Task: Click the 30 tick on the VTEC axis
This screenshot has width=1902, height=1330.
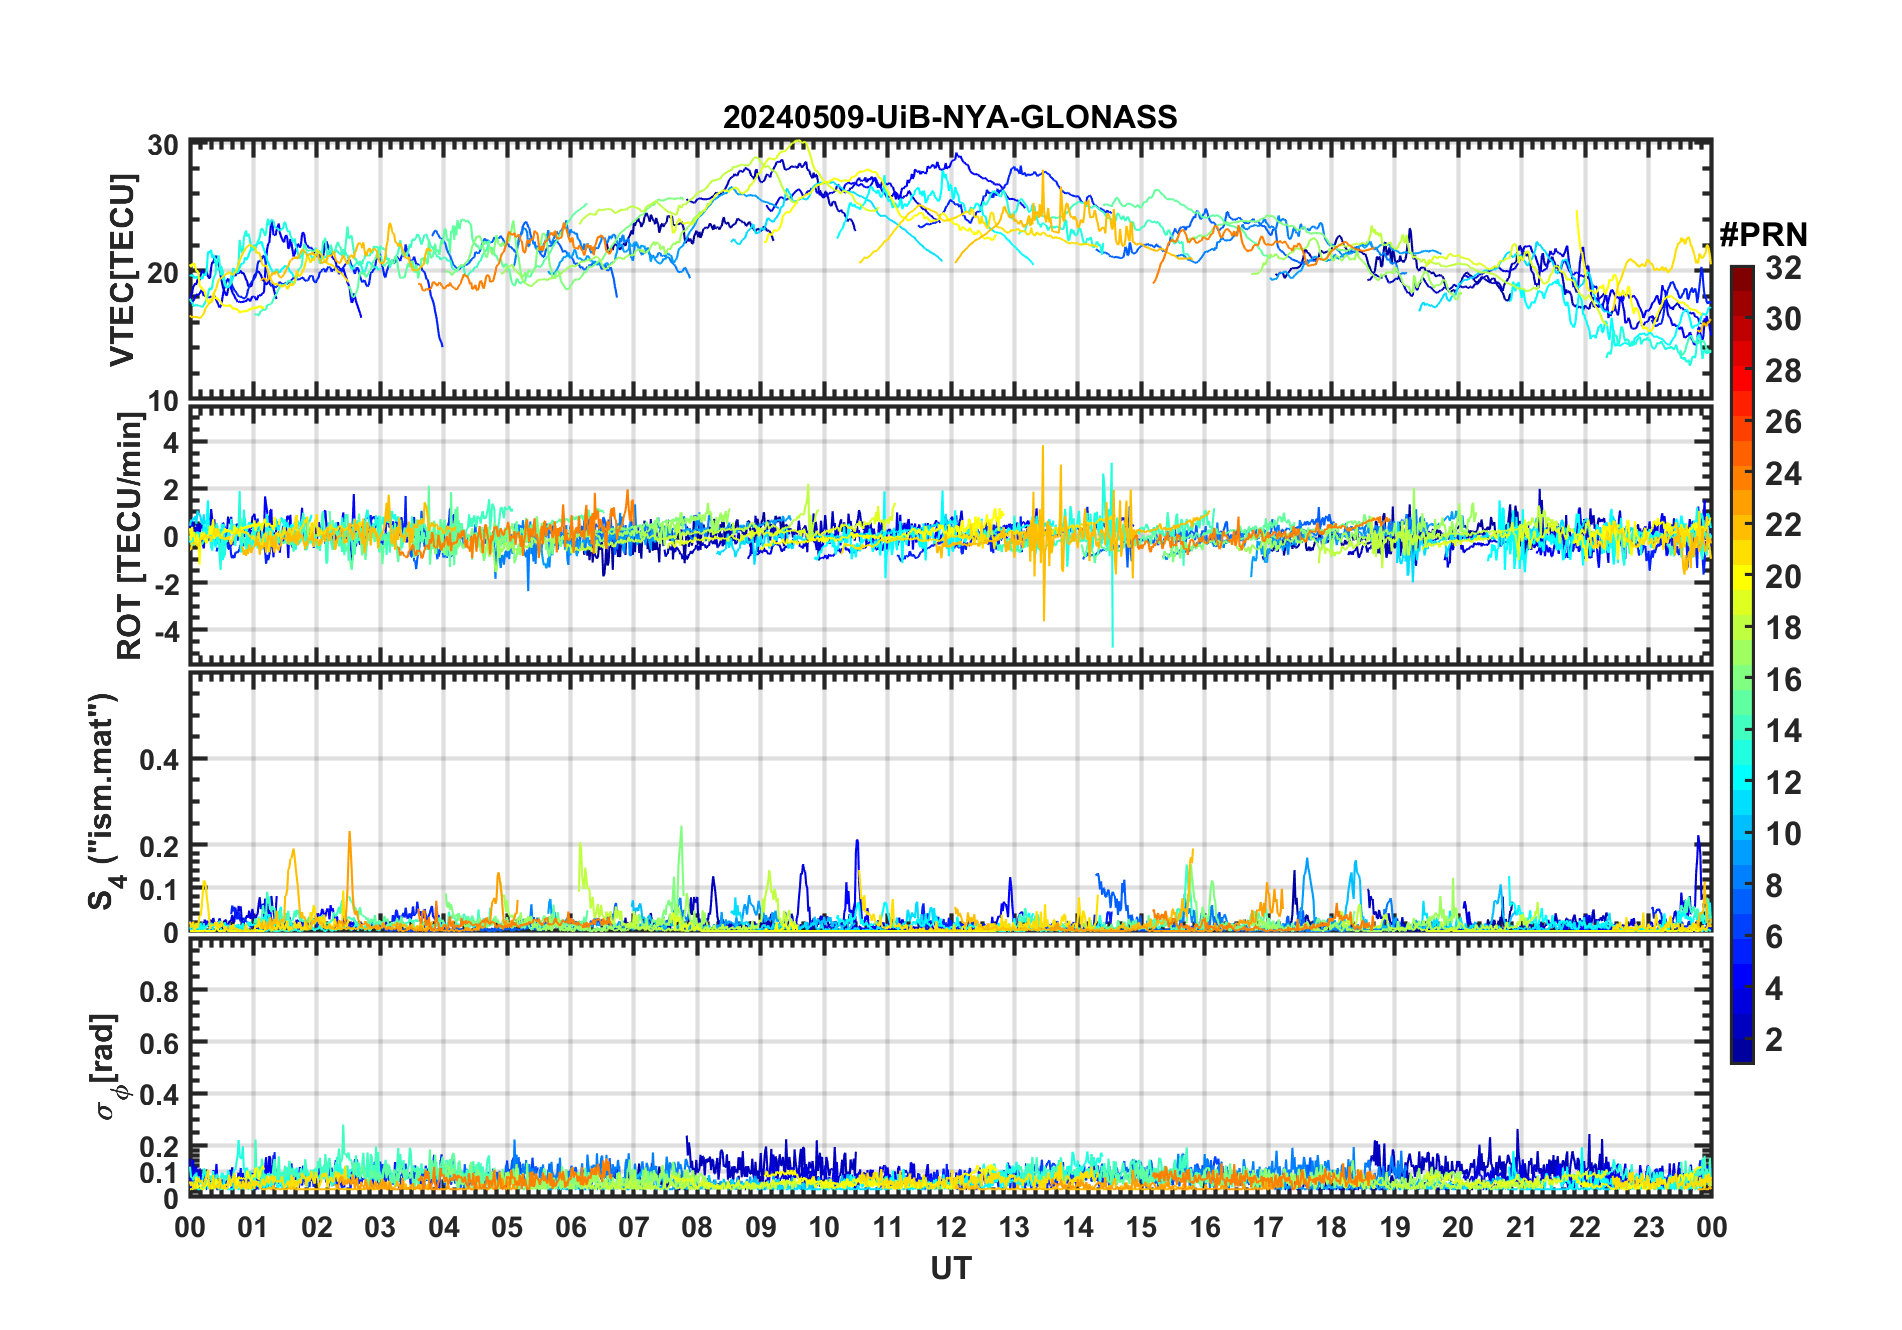Action: (163, 145)
